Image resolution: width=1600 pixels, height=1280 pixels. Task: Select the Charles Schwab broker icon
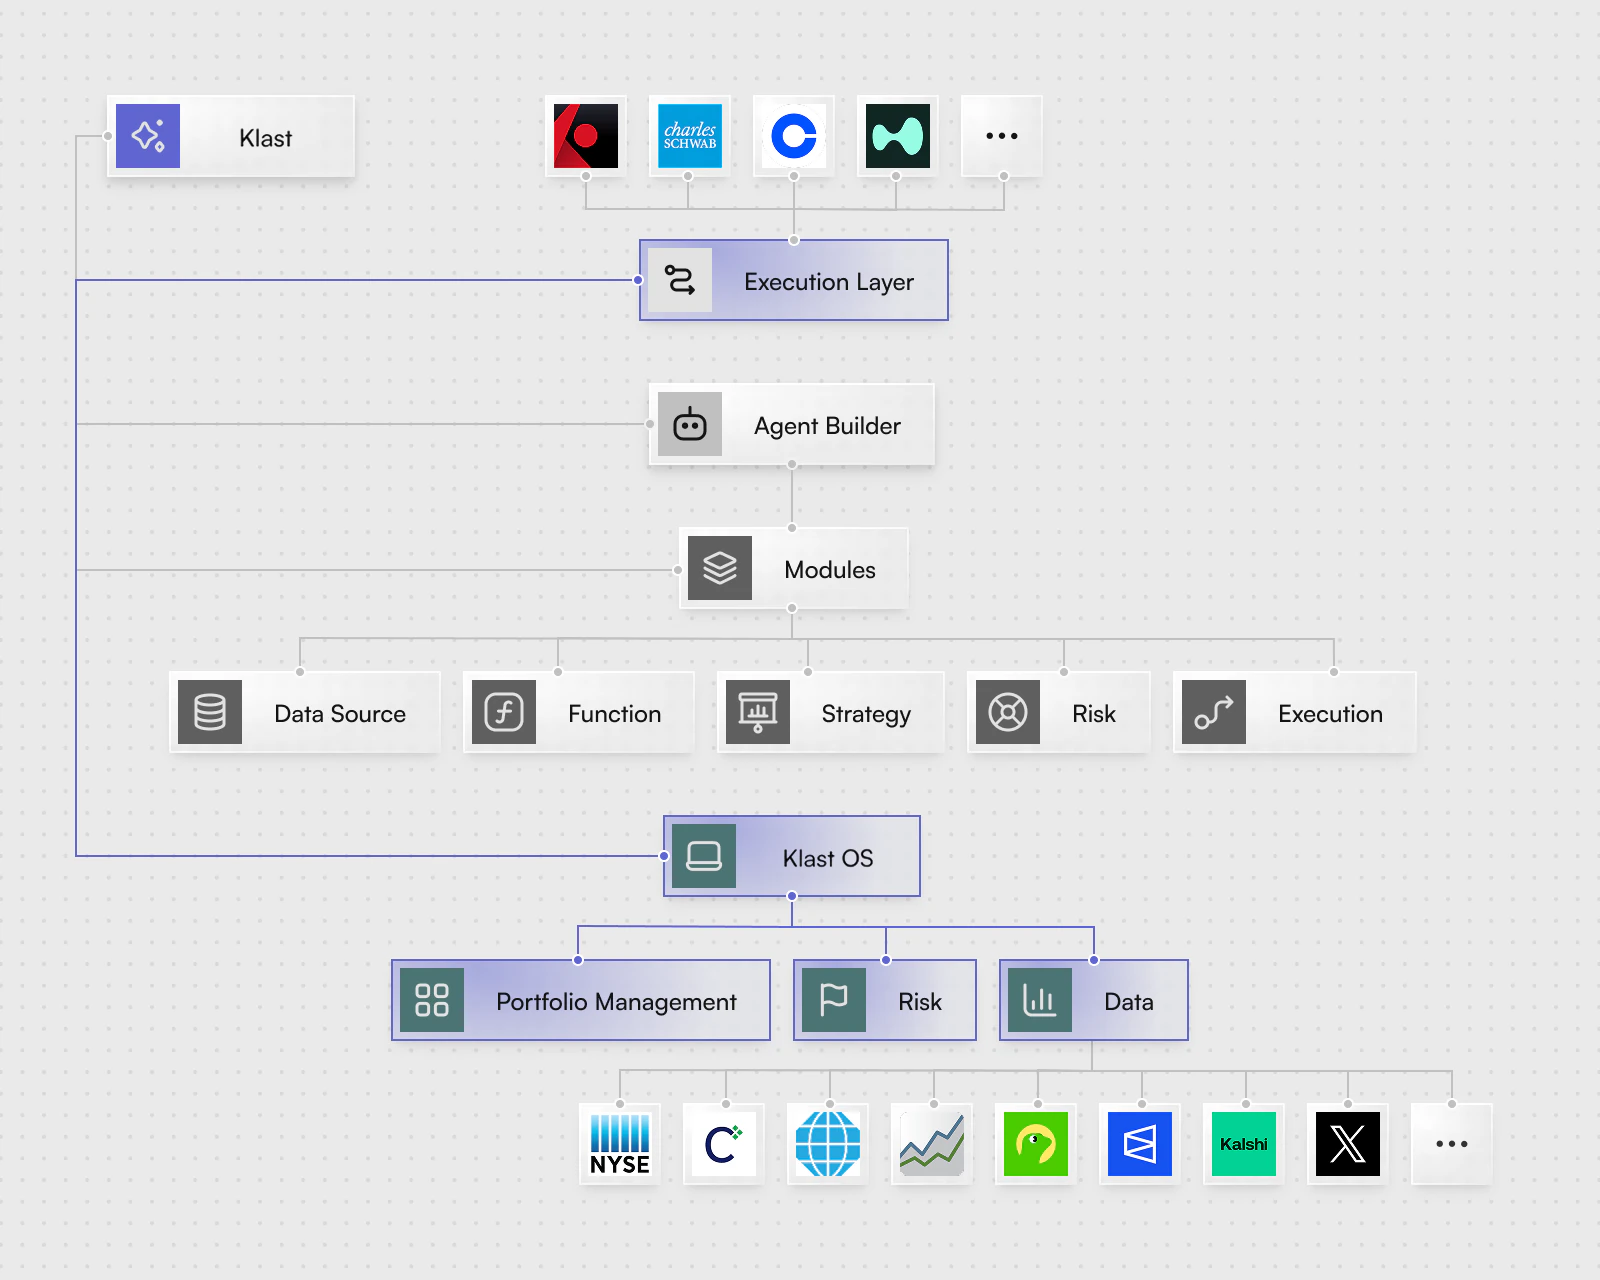point(690,136)
